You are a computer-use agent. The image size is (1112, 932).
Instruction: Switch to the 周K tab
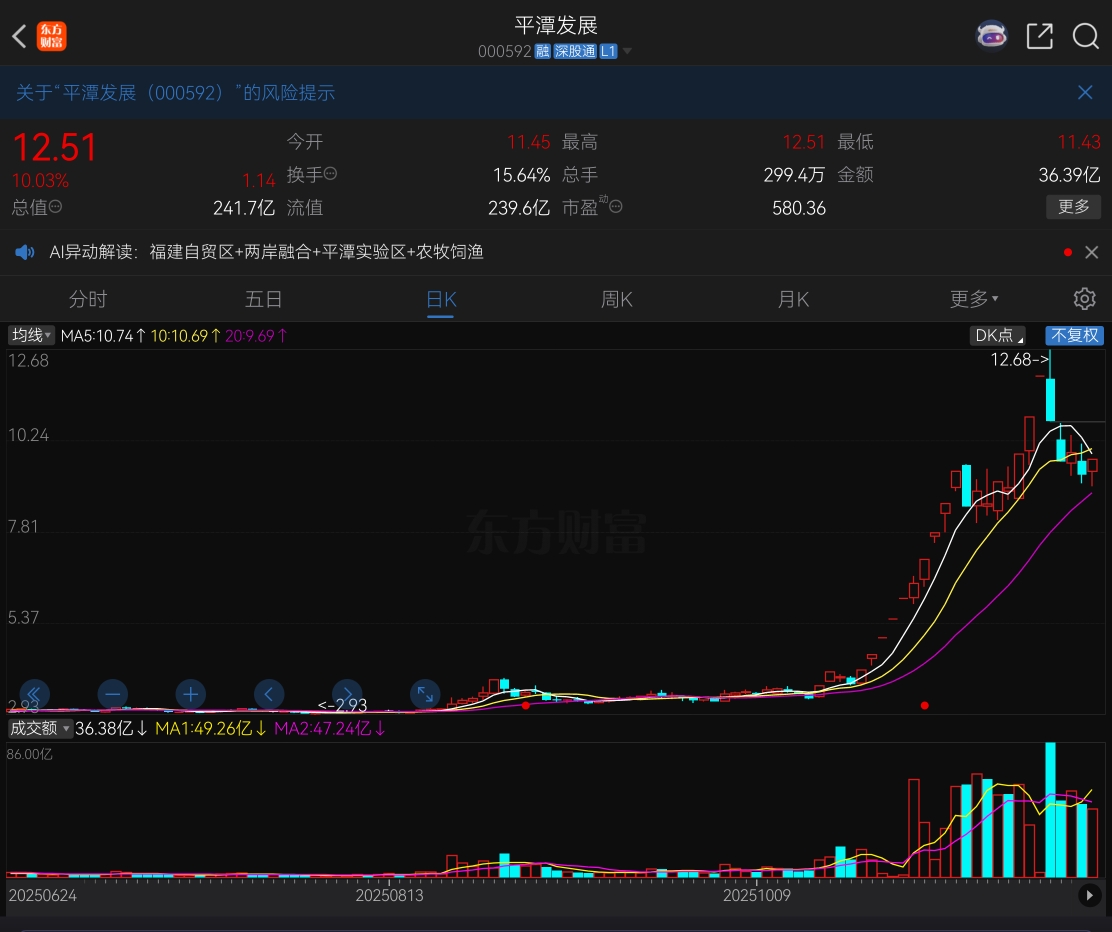pyautogui.click(x=617, y=299)
